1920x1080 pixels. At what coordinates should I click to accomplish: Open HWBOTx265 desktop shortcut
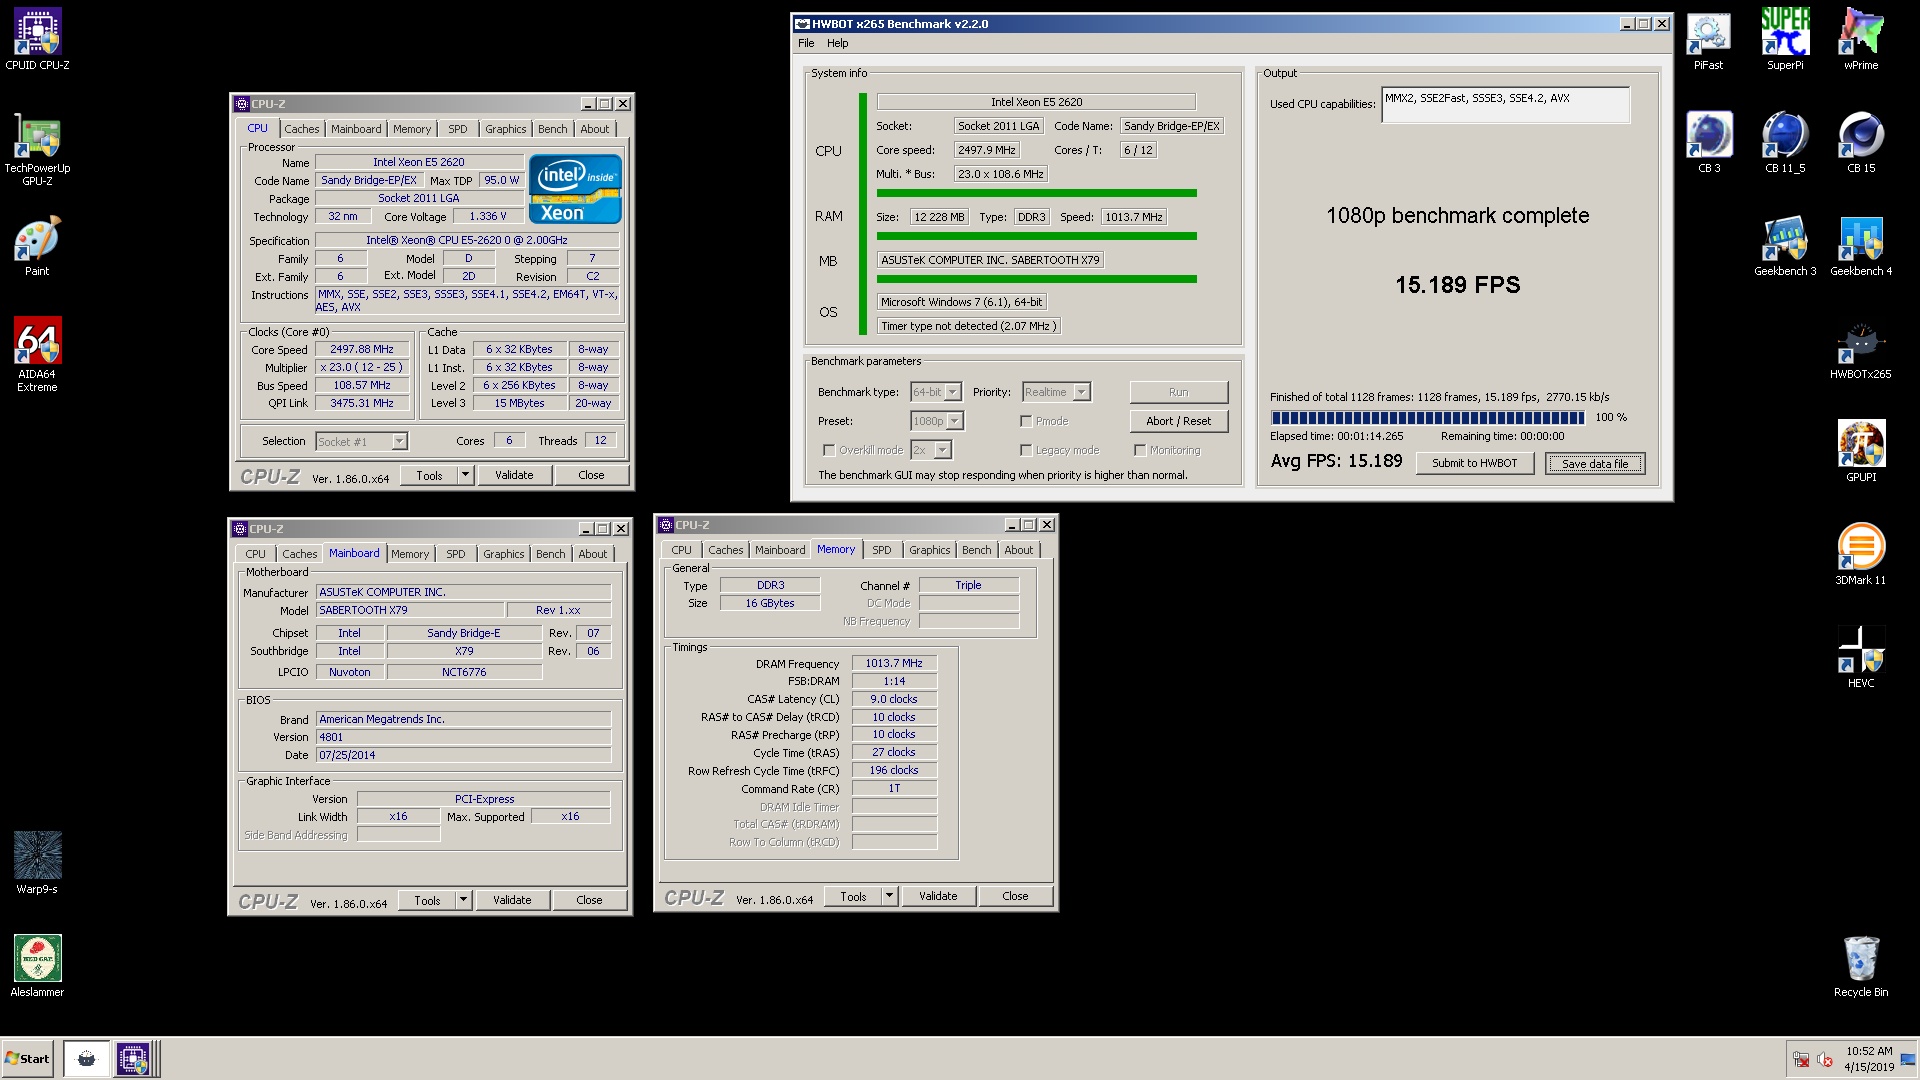pos(1861,350)
